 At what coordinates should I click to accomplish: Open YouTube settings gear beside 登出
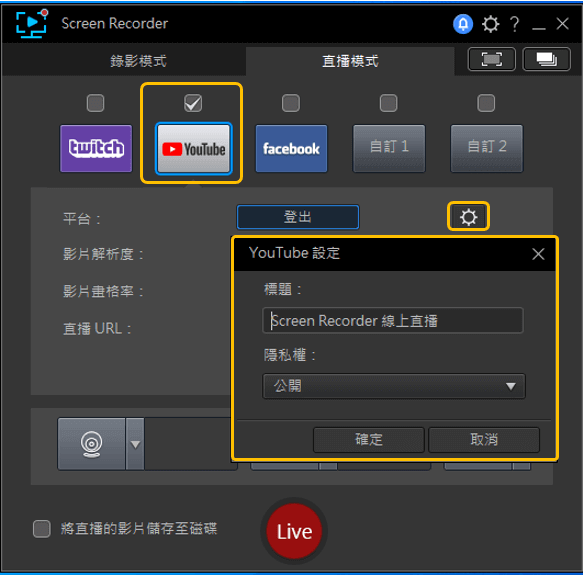(468, 217)
